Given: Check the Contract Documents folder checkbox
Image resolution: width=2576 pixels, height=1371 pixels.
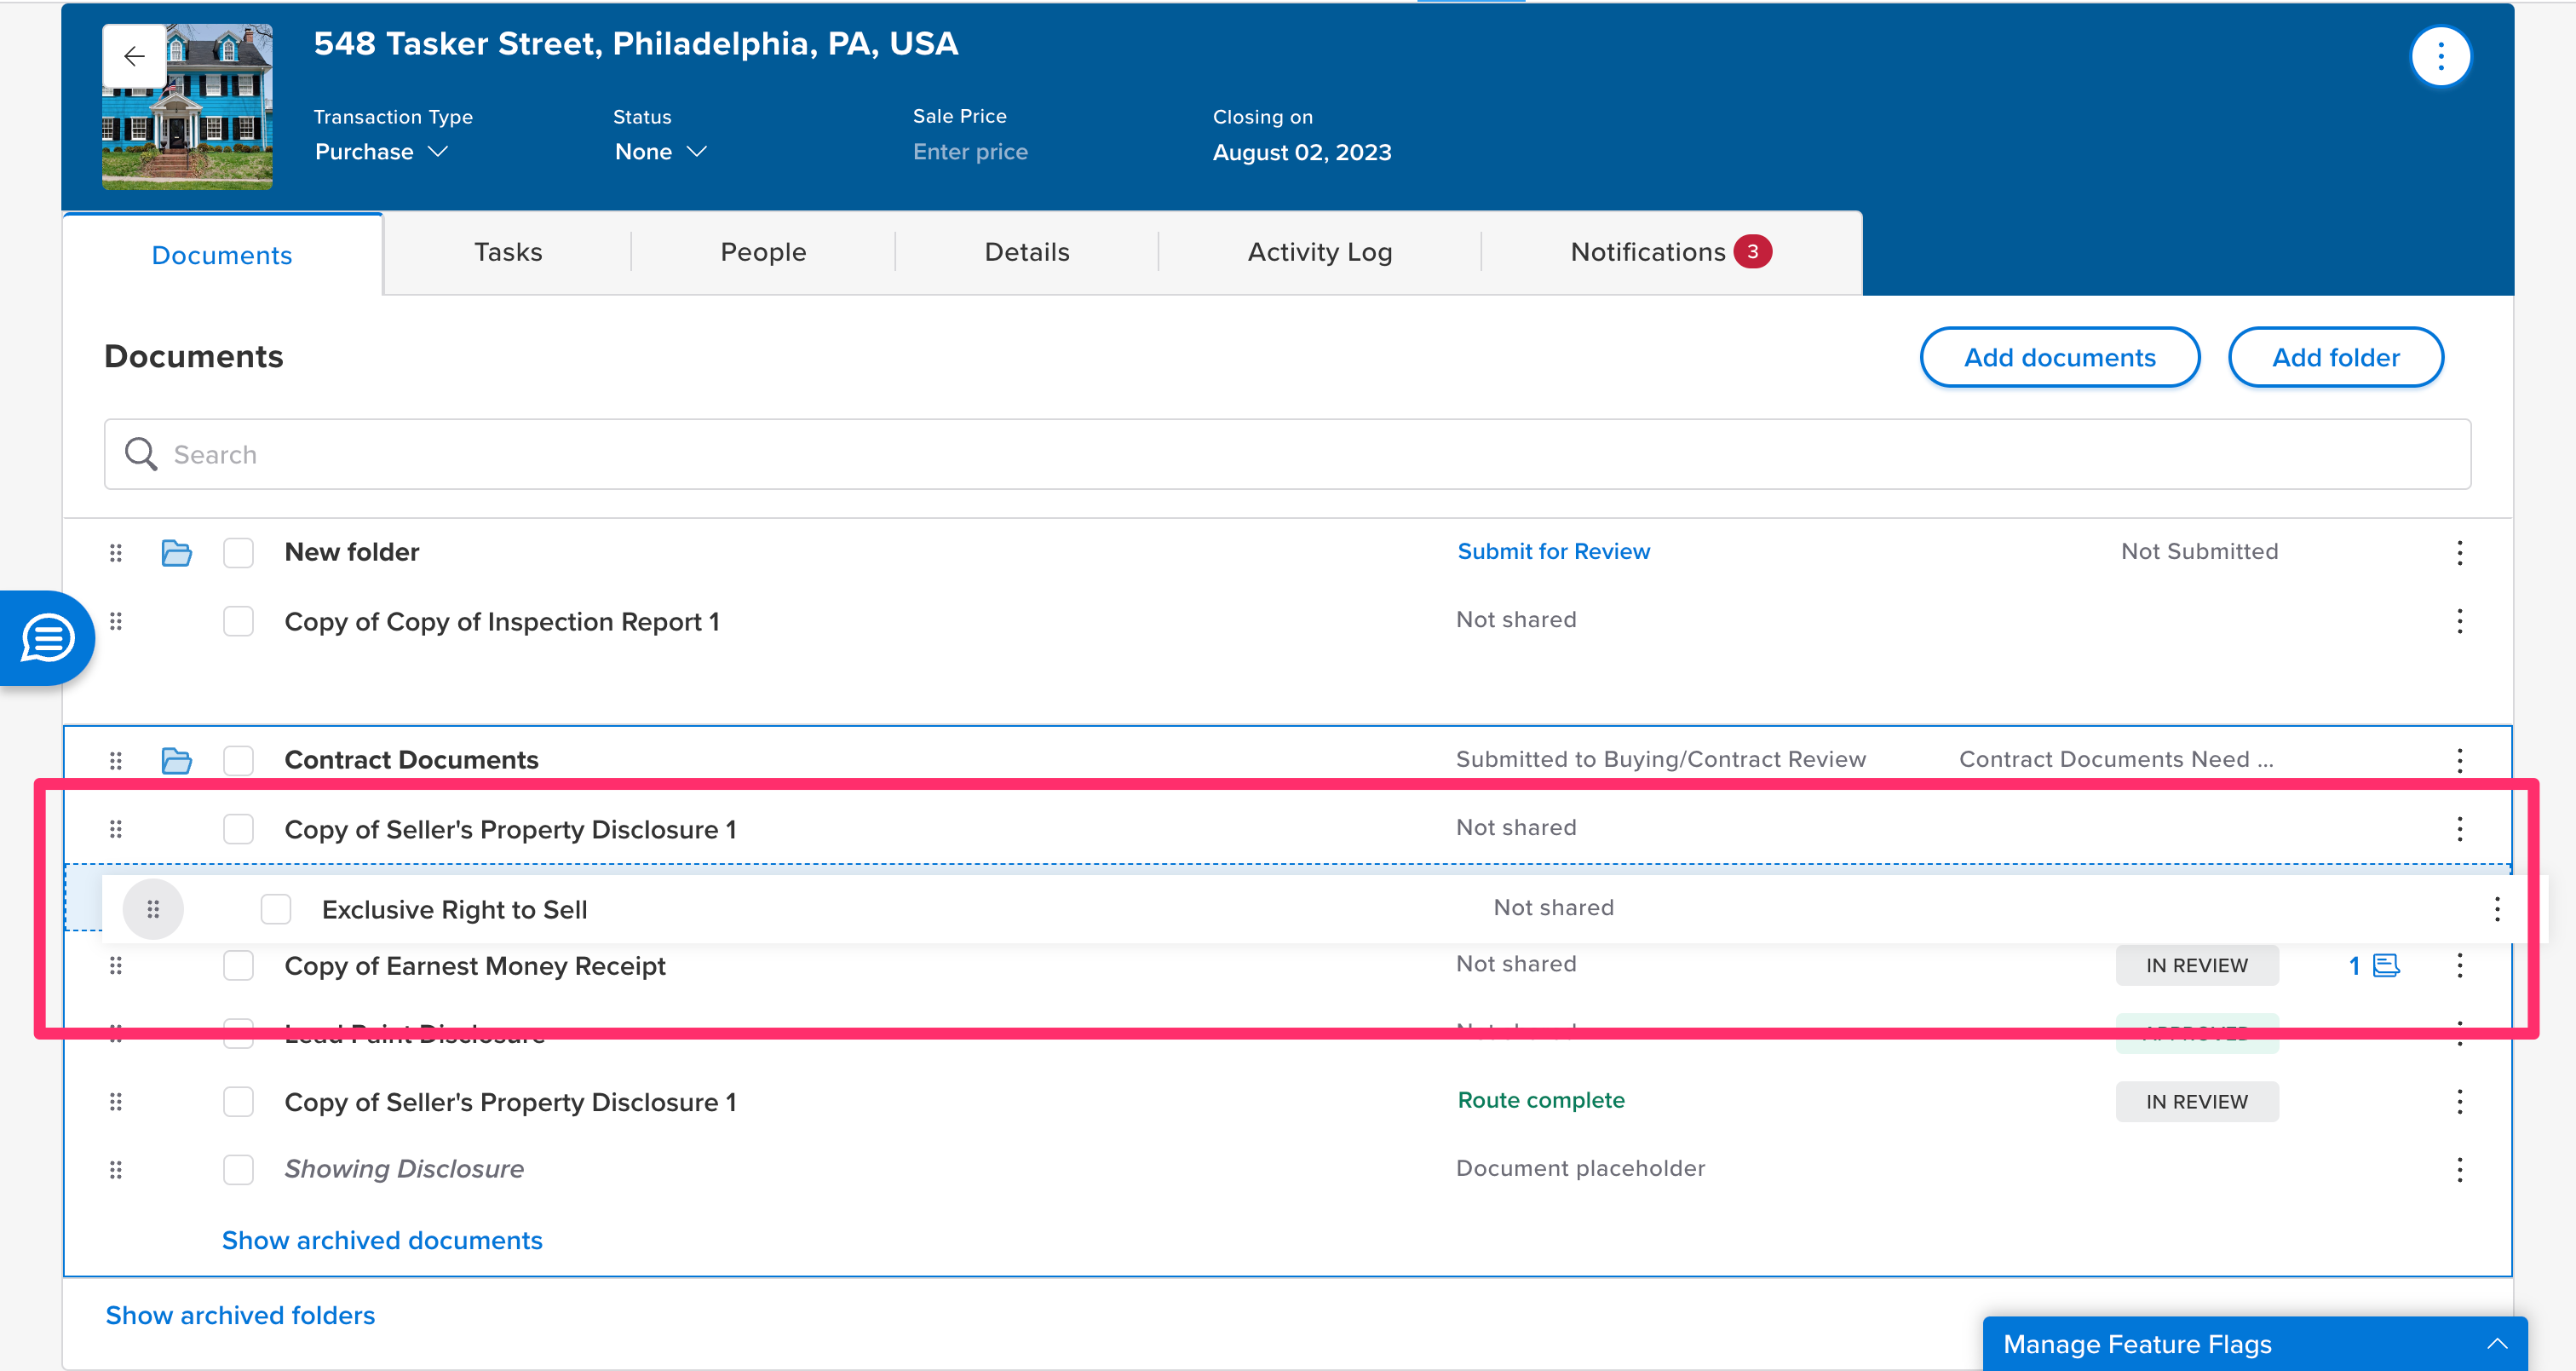Looking at the screenshot, I should tap(238, 760).
